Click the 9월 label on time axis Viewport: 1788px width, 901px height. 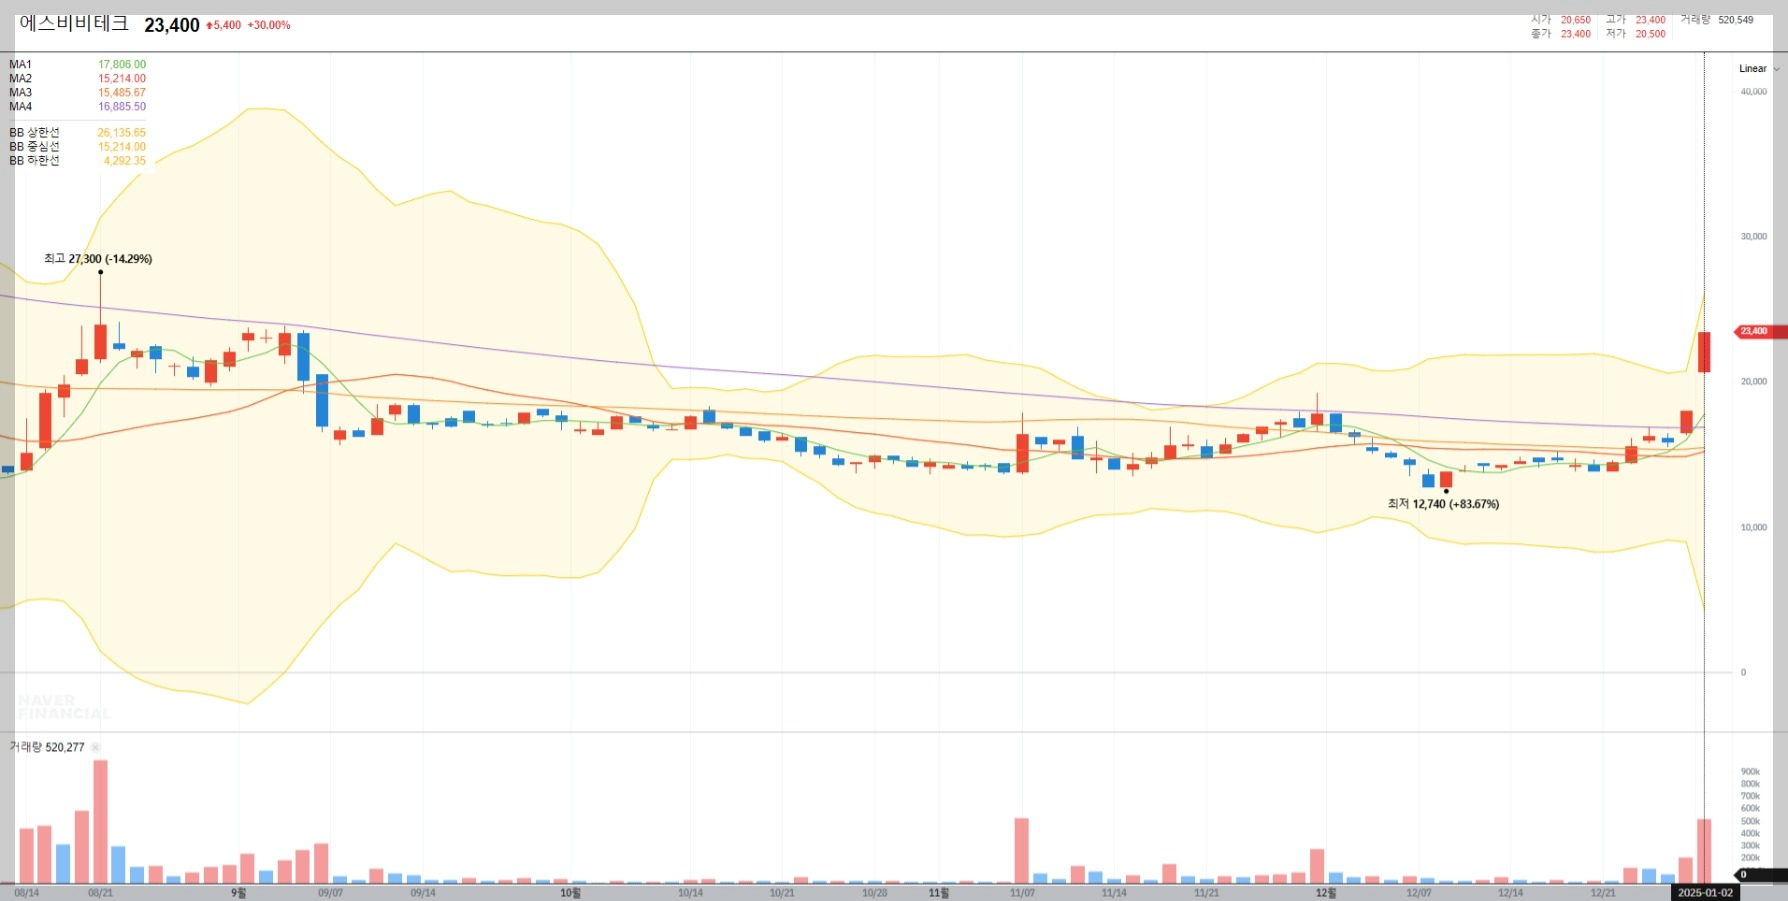[238, 892]
